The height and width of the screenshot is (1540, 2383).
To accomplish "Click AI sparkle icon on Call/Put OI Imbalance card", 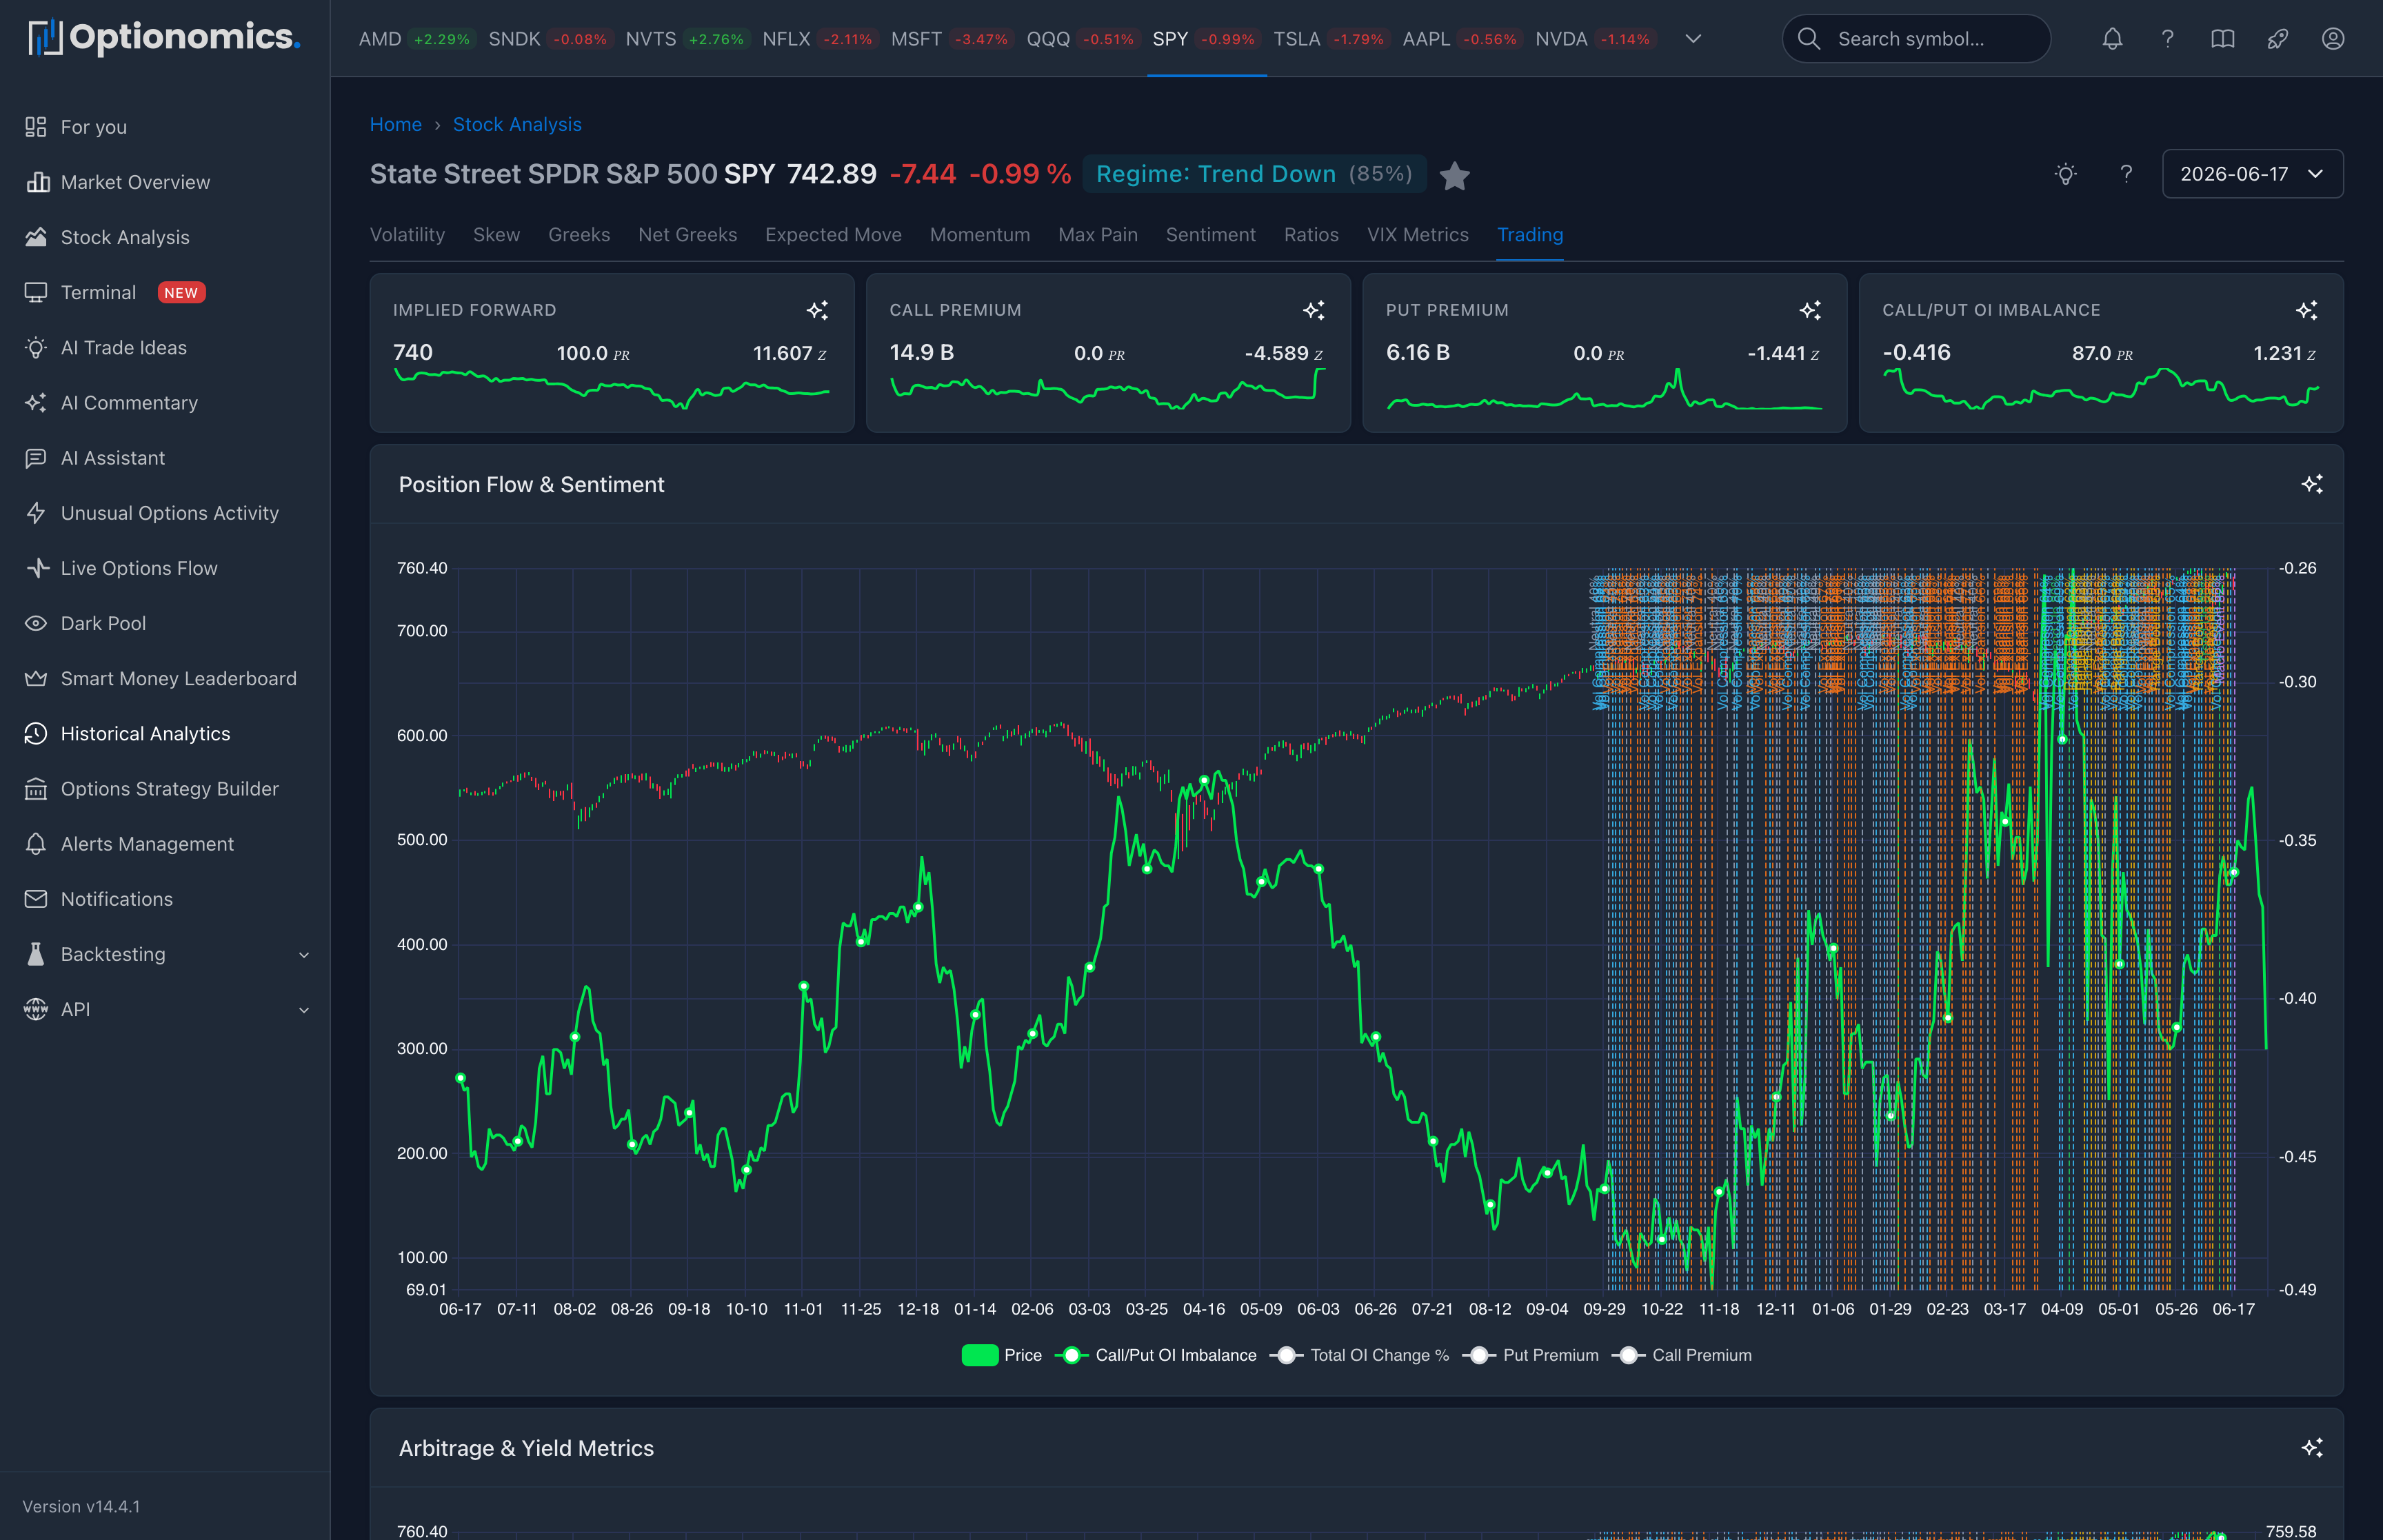I will point(2306,310).
